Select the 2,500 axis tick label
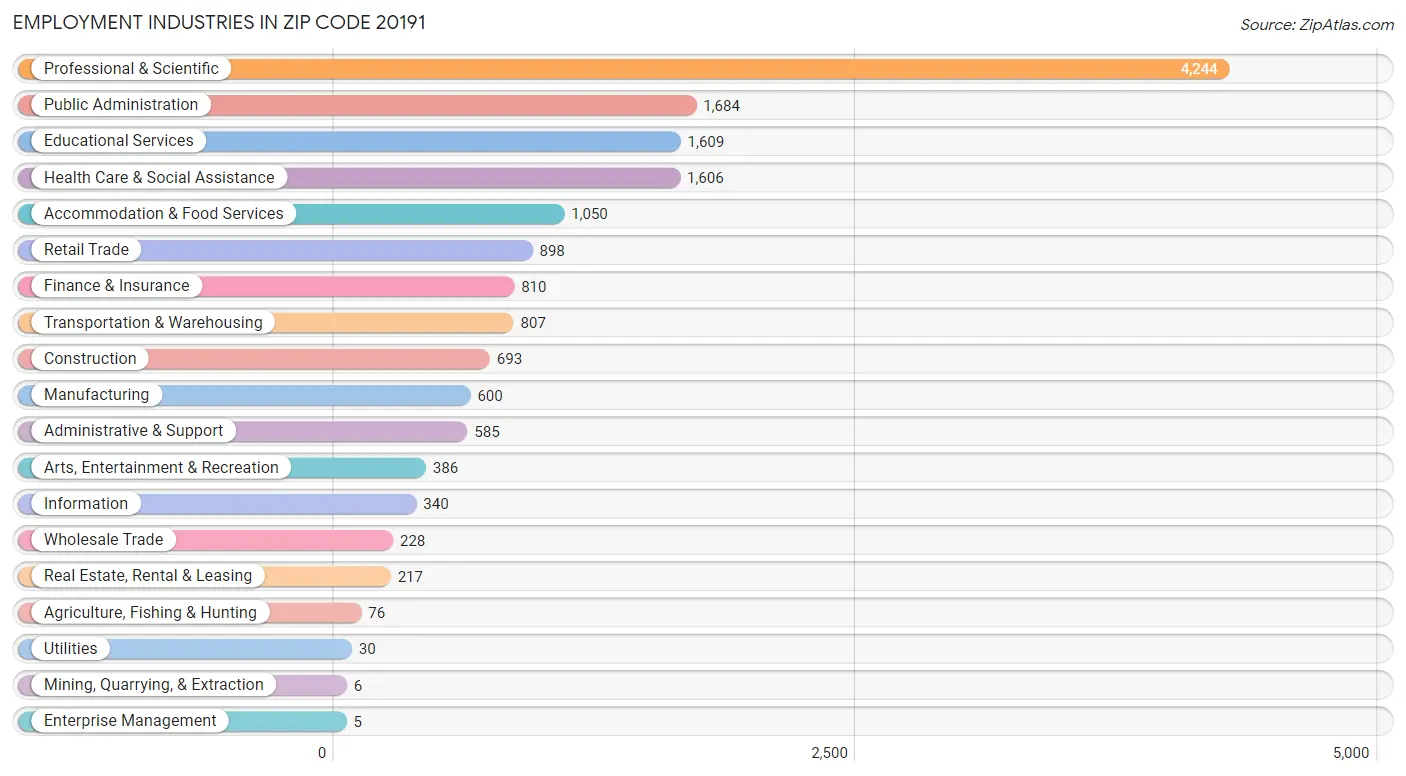 [x=829, y=753]
